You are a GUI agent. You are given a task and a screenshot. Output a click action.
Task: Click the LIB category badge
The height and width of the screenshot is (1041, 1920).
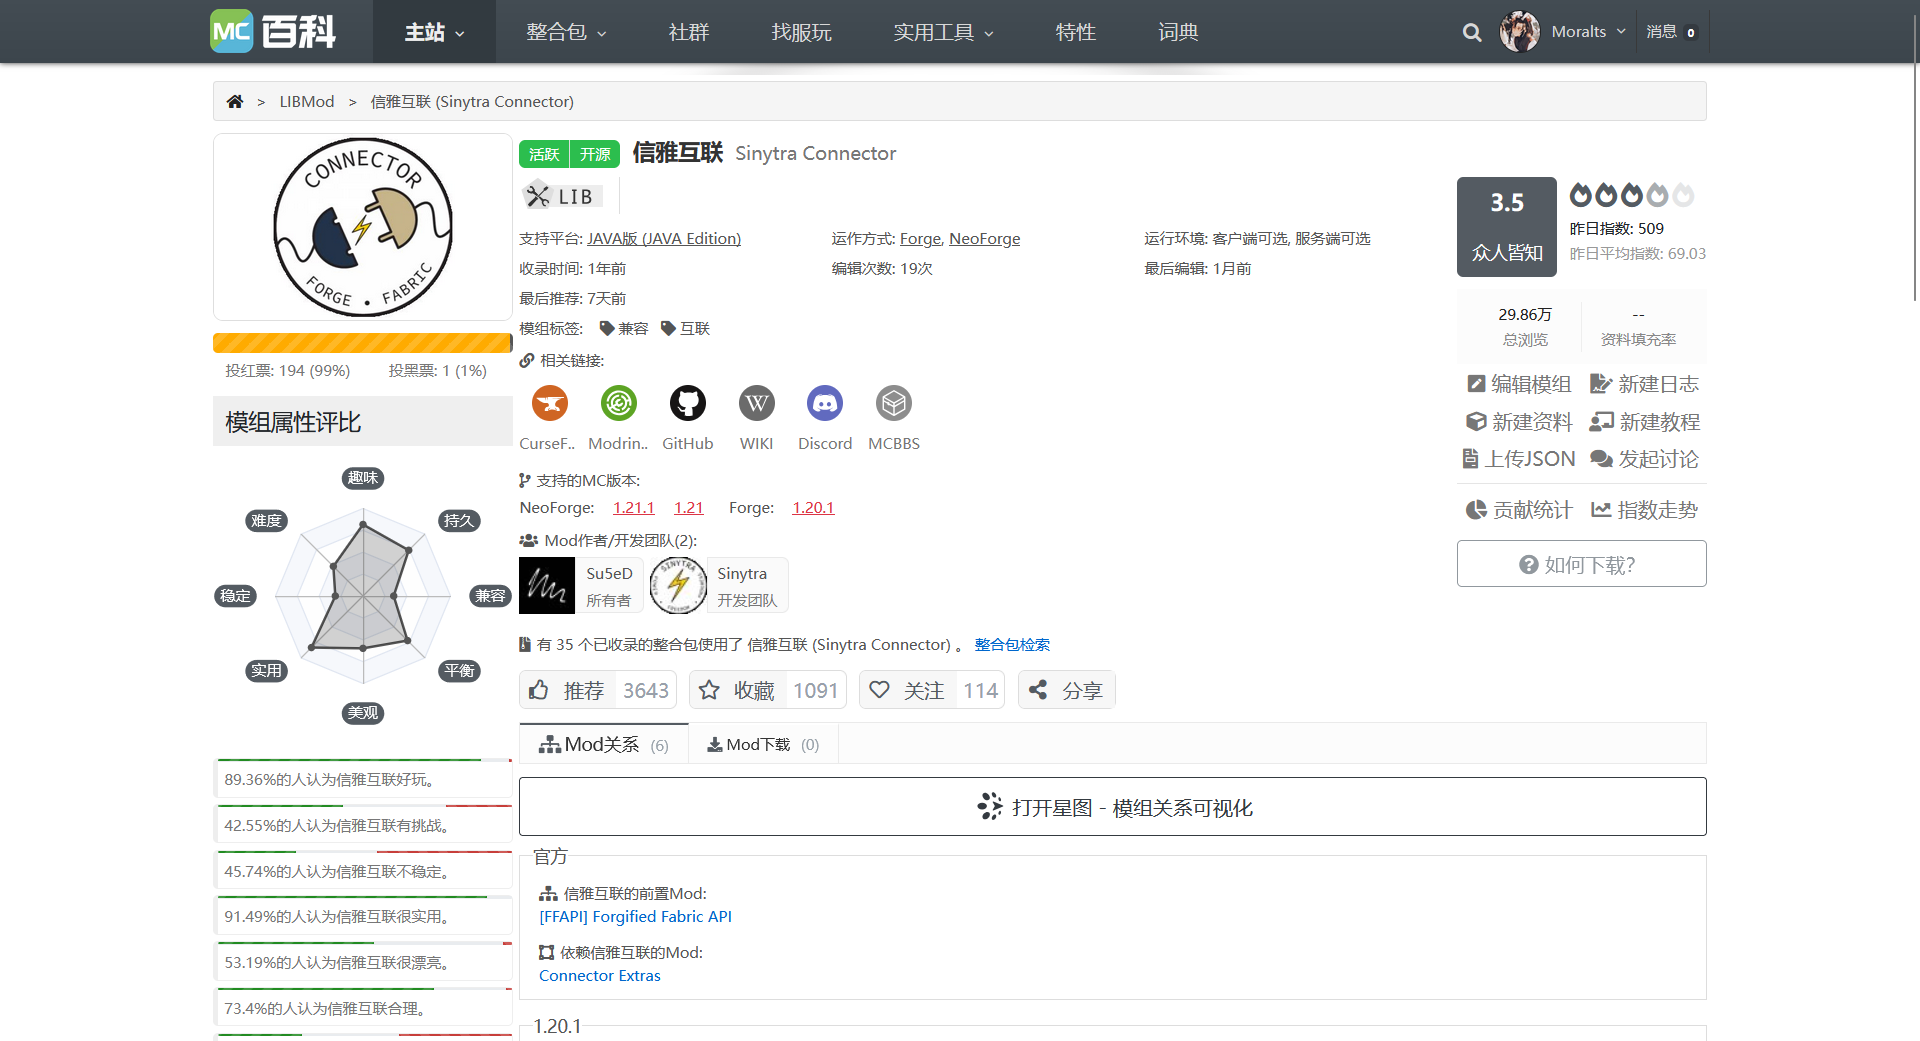click(561, 196)
